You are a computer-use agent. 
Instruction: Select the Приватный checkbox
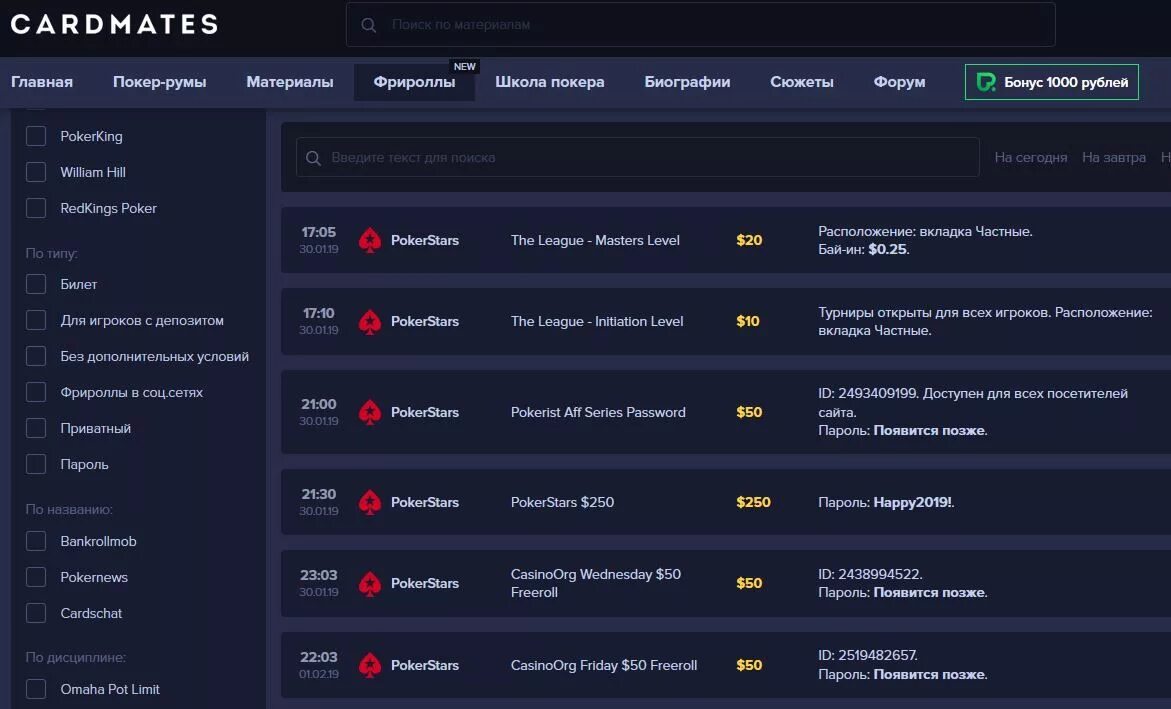[x=36, y=427]
